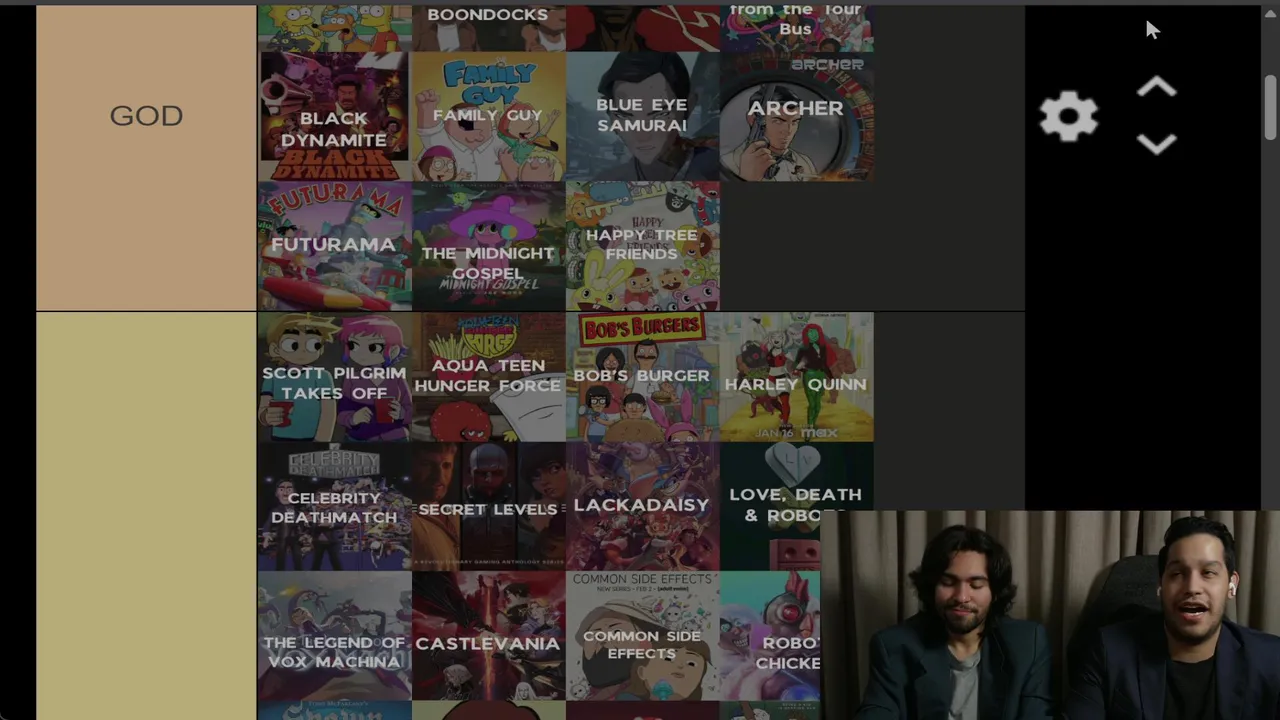Select the Black Dynamite tile

pyautogui.click(x=334, y=116)
